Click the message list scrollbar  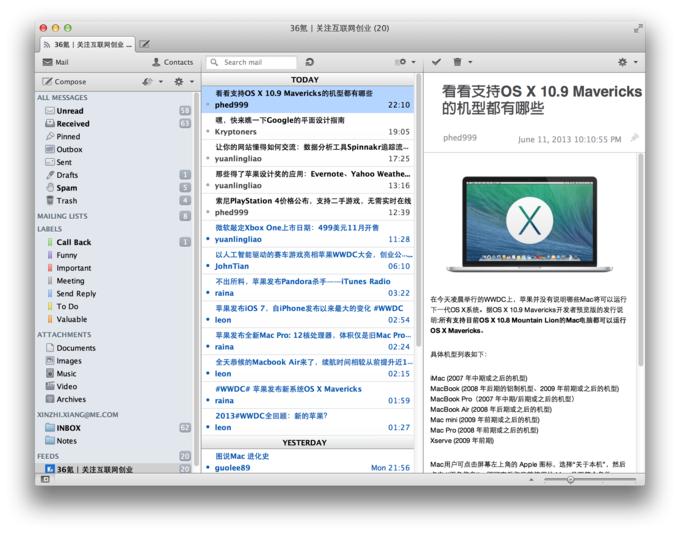[418, 210]
